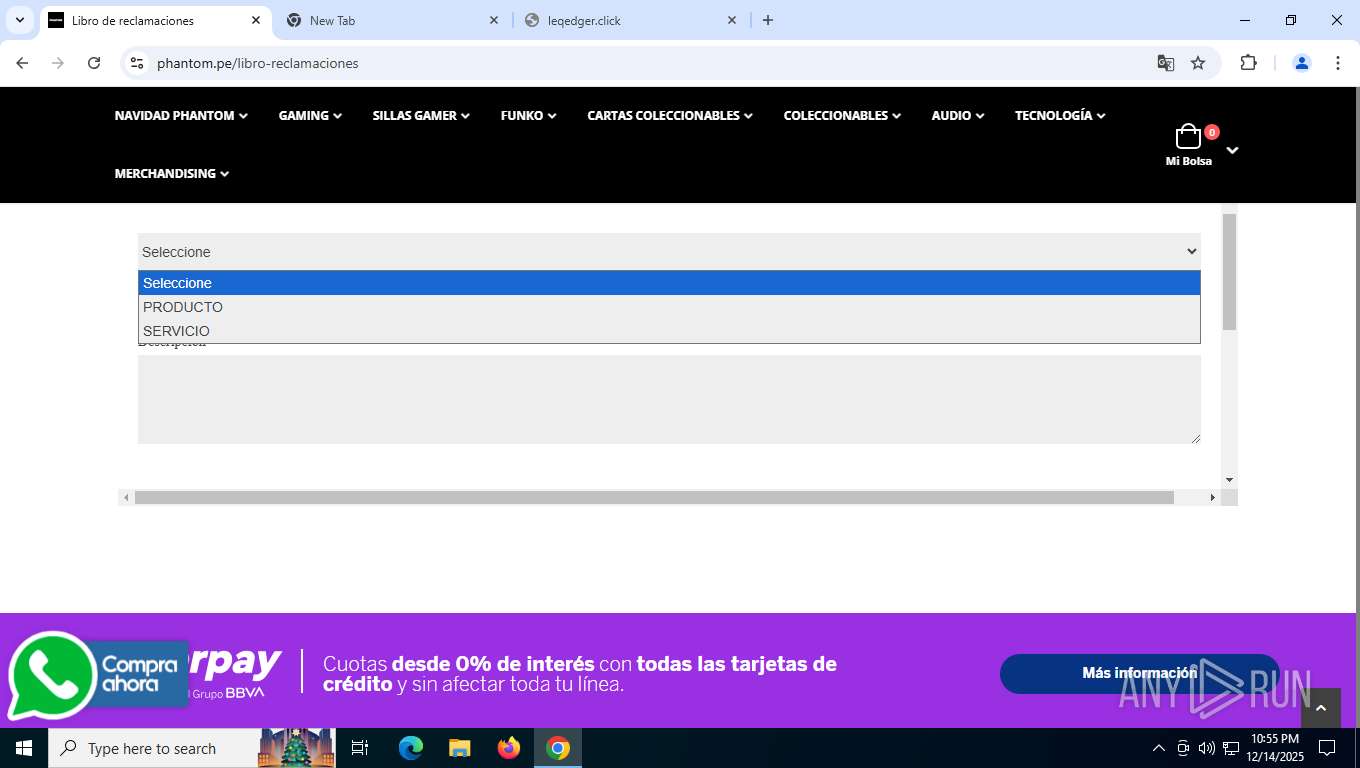1360x768 pixels.
Task: Launch Microsoft Edge from the taskbar
Action: pos(411,748)
